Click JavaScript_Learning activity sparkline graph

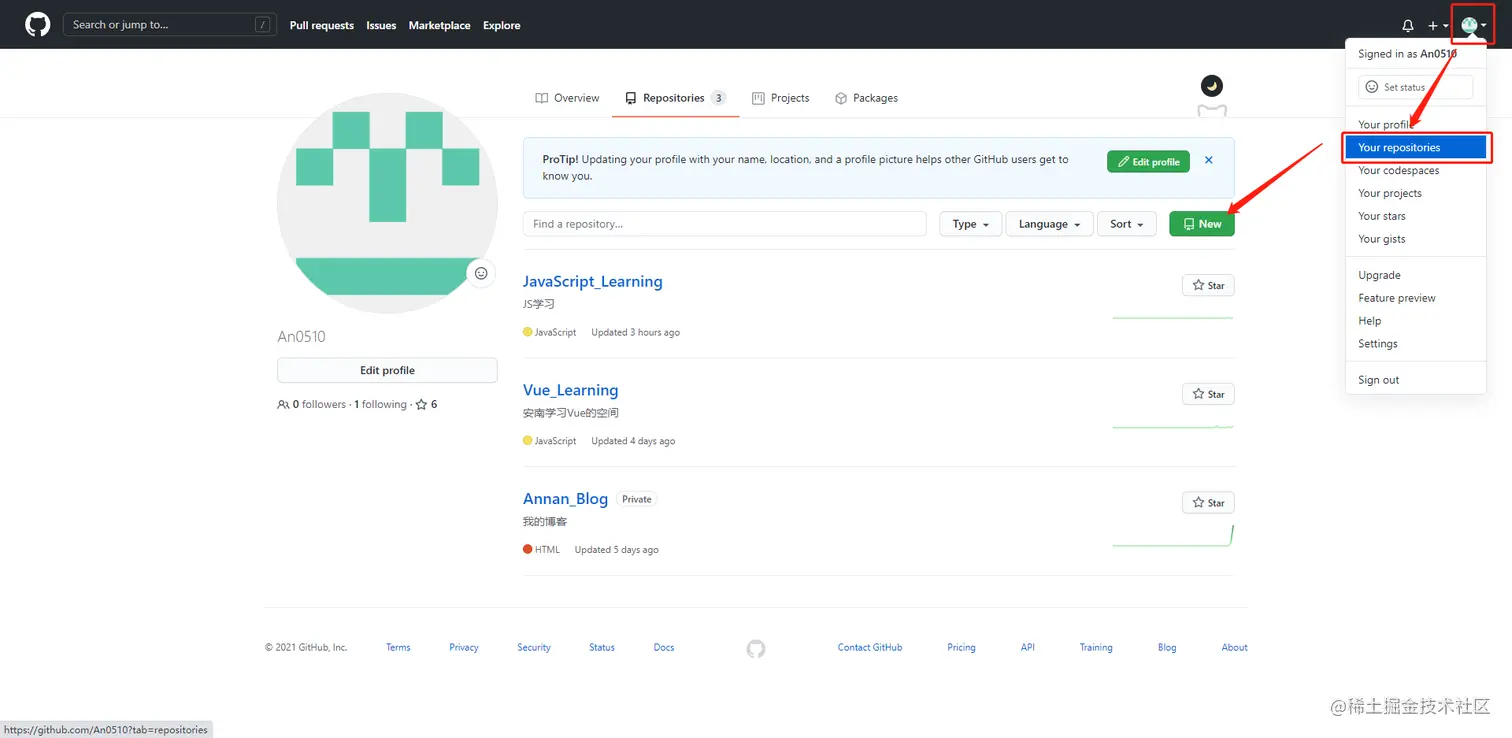(1173, 318)
